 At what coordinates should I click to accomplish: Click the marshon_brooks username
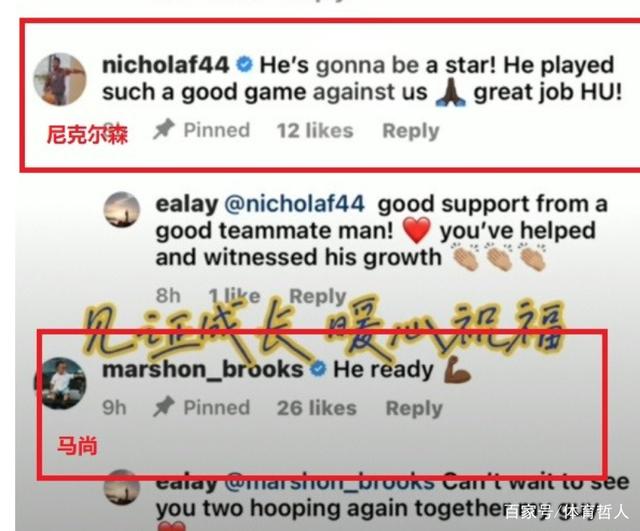tap(202, 369)
